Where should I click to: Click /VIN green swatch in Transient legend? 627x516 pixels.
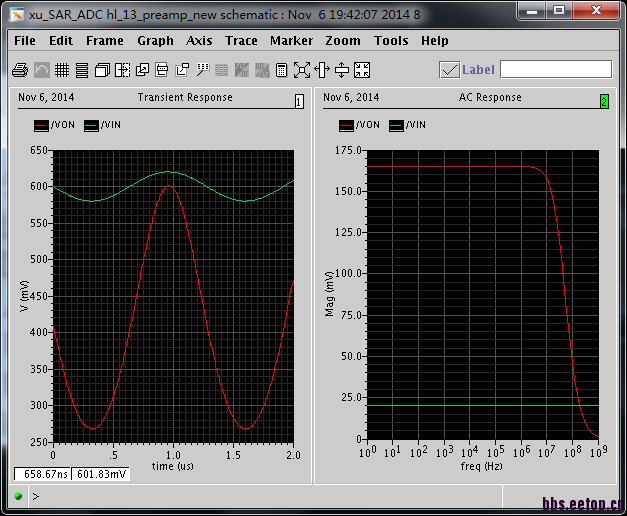(91, 126)
